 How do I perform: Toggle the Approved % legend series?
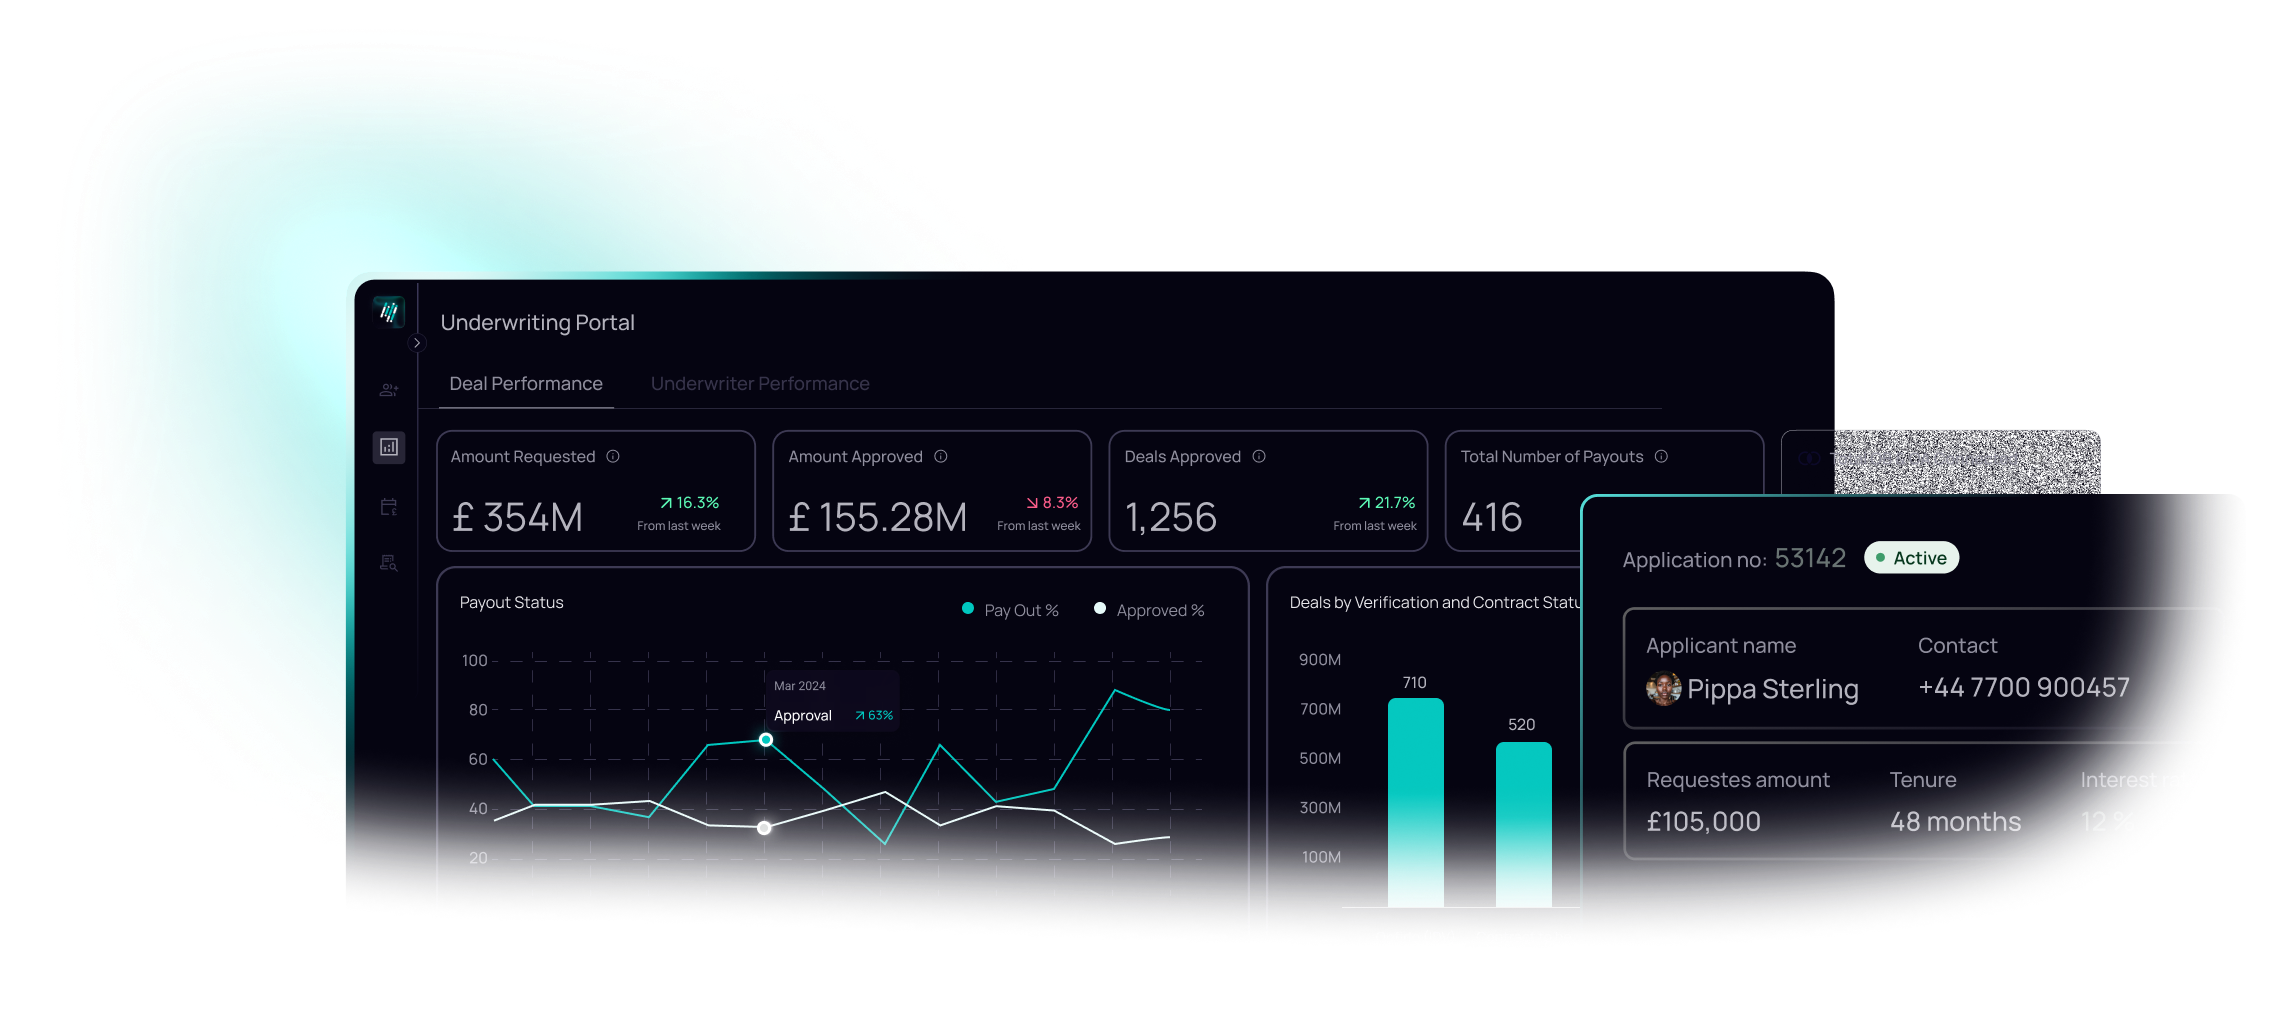pos(1149,610)
